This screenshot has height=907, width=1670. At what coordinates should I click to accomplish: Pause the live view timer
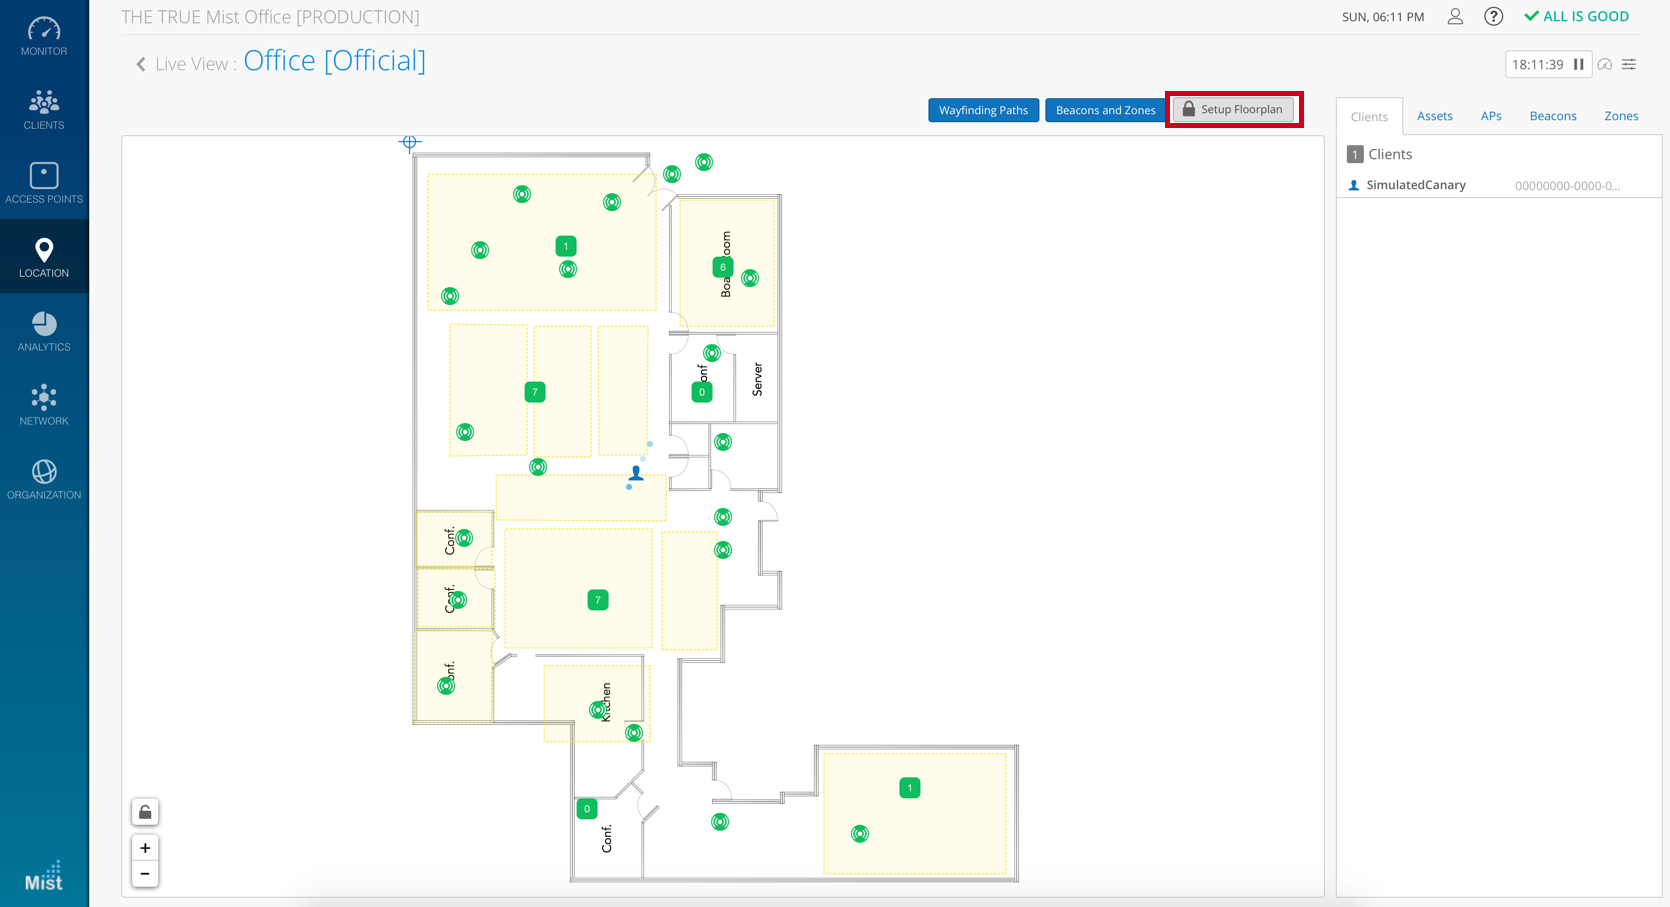(1578, 65)
